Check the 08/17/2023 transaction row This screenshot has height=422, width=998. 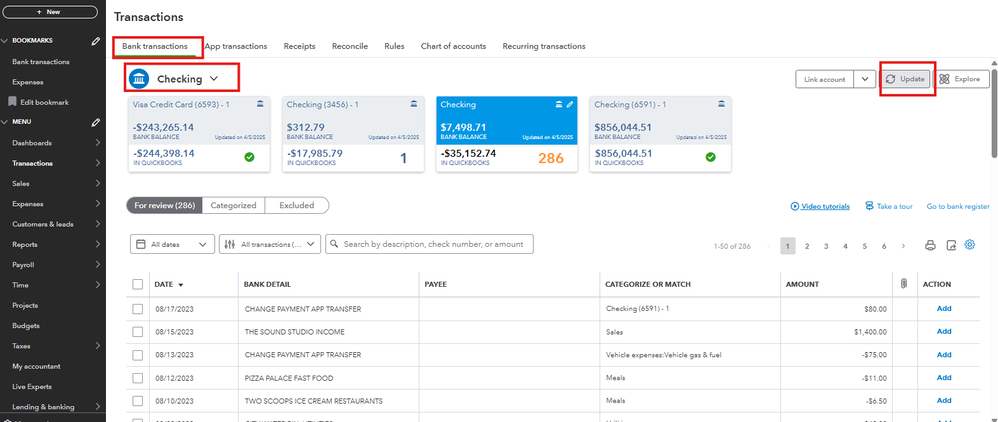pos(138,309)
